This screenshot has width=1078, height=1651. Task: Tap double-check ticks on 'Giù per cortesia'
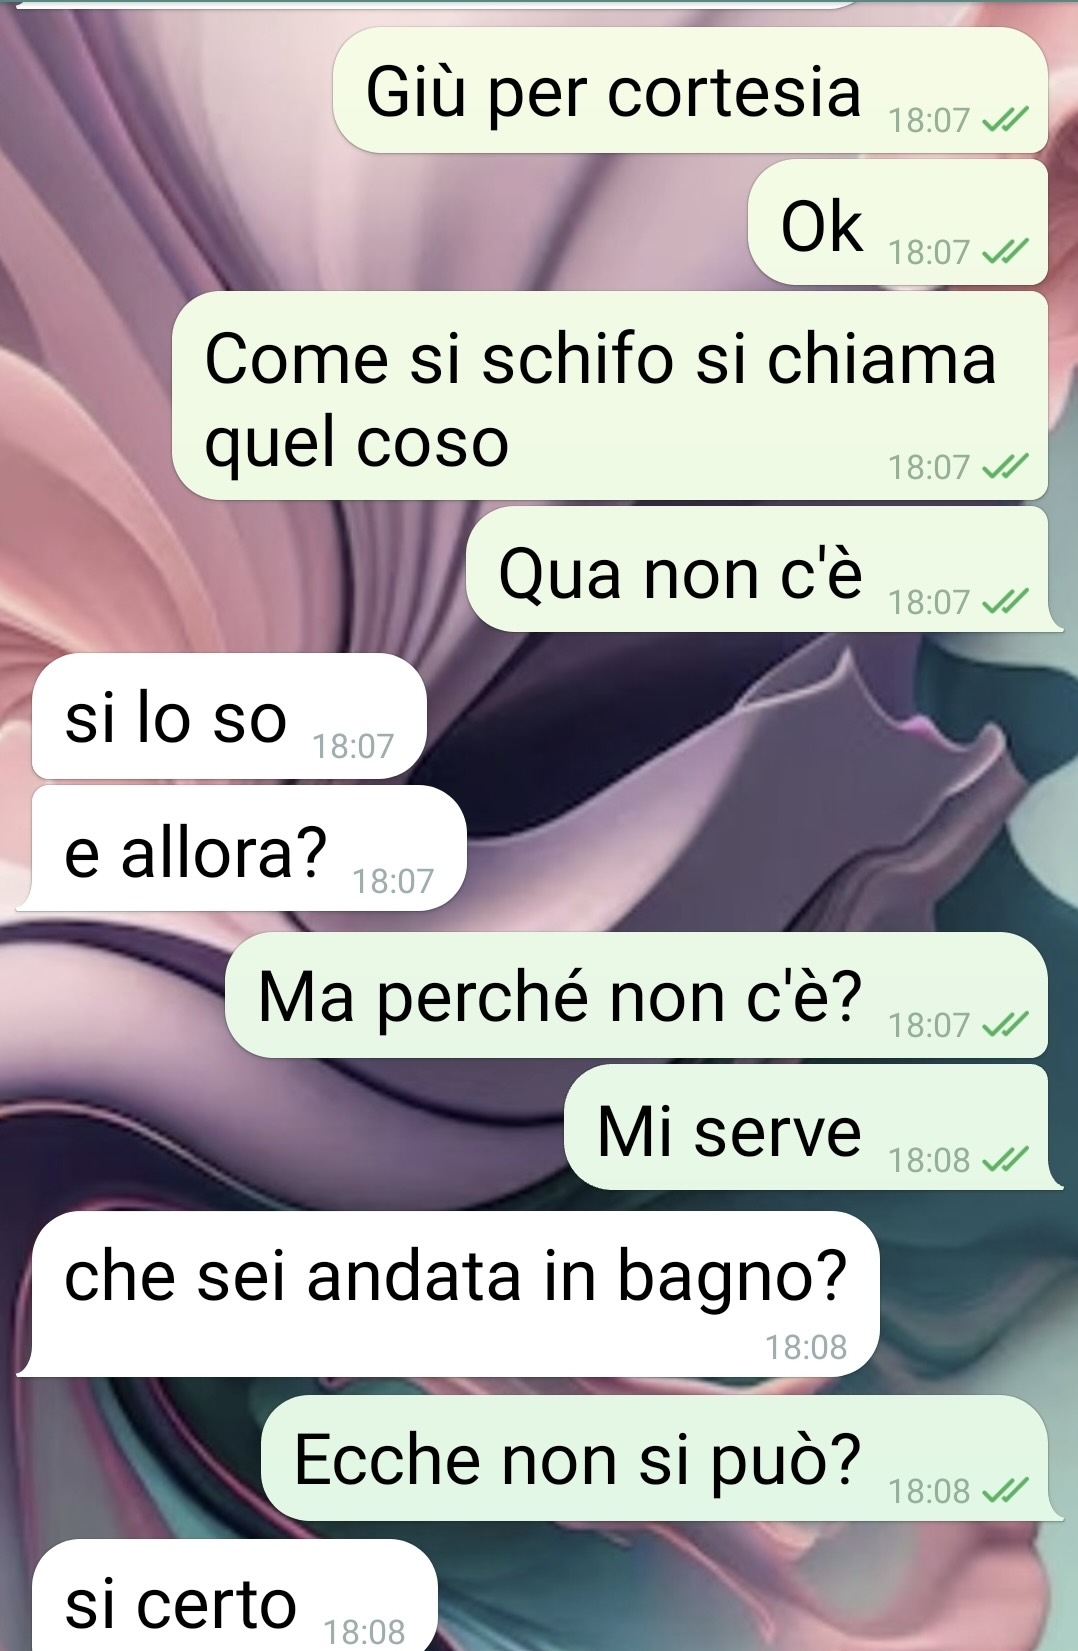(x=1005, y=121)
